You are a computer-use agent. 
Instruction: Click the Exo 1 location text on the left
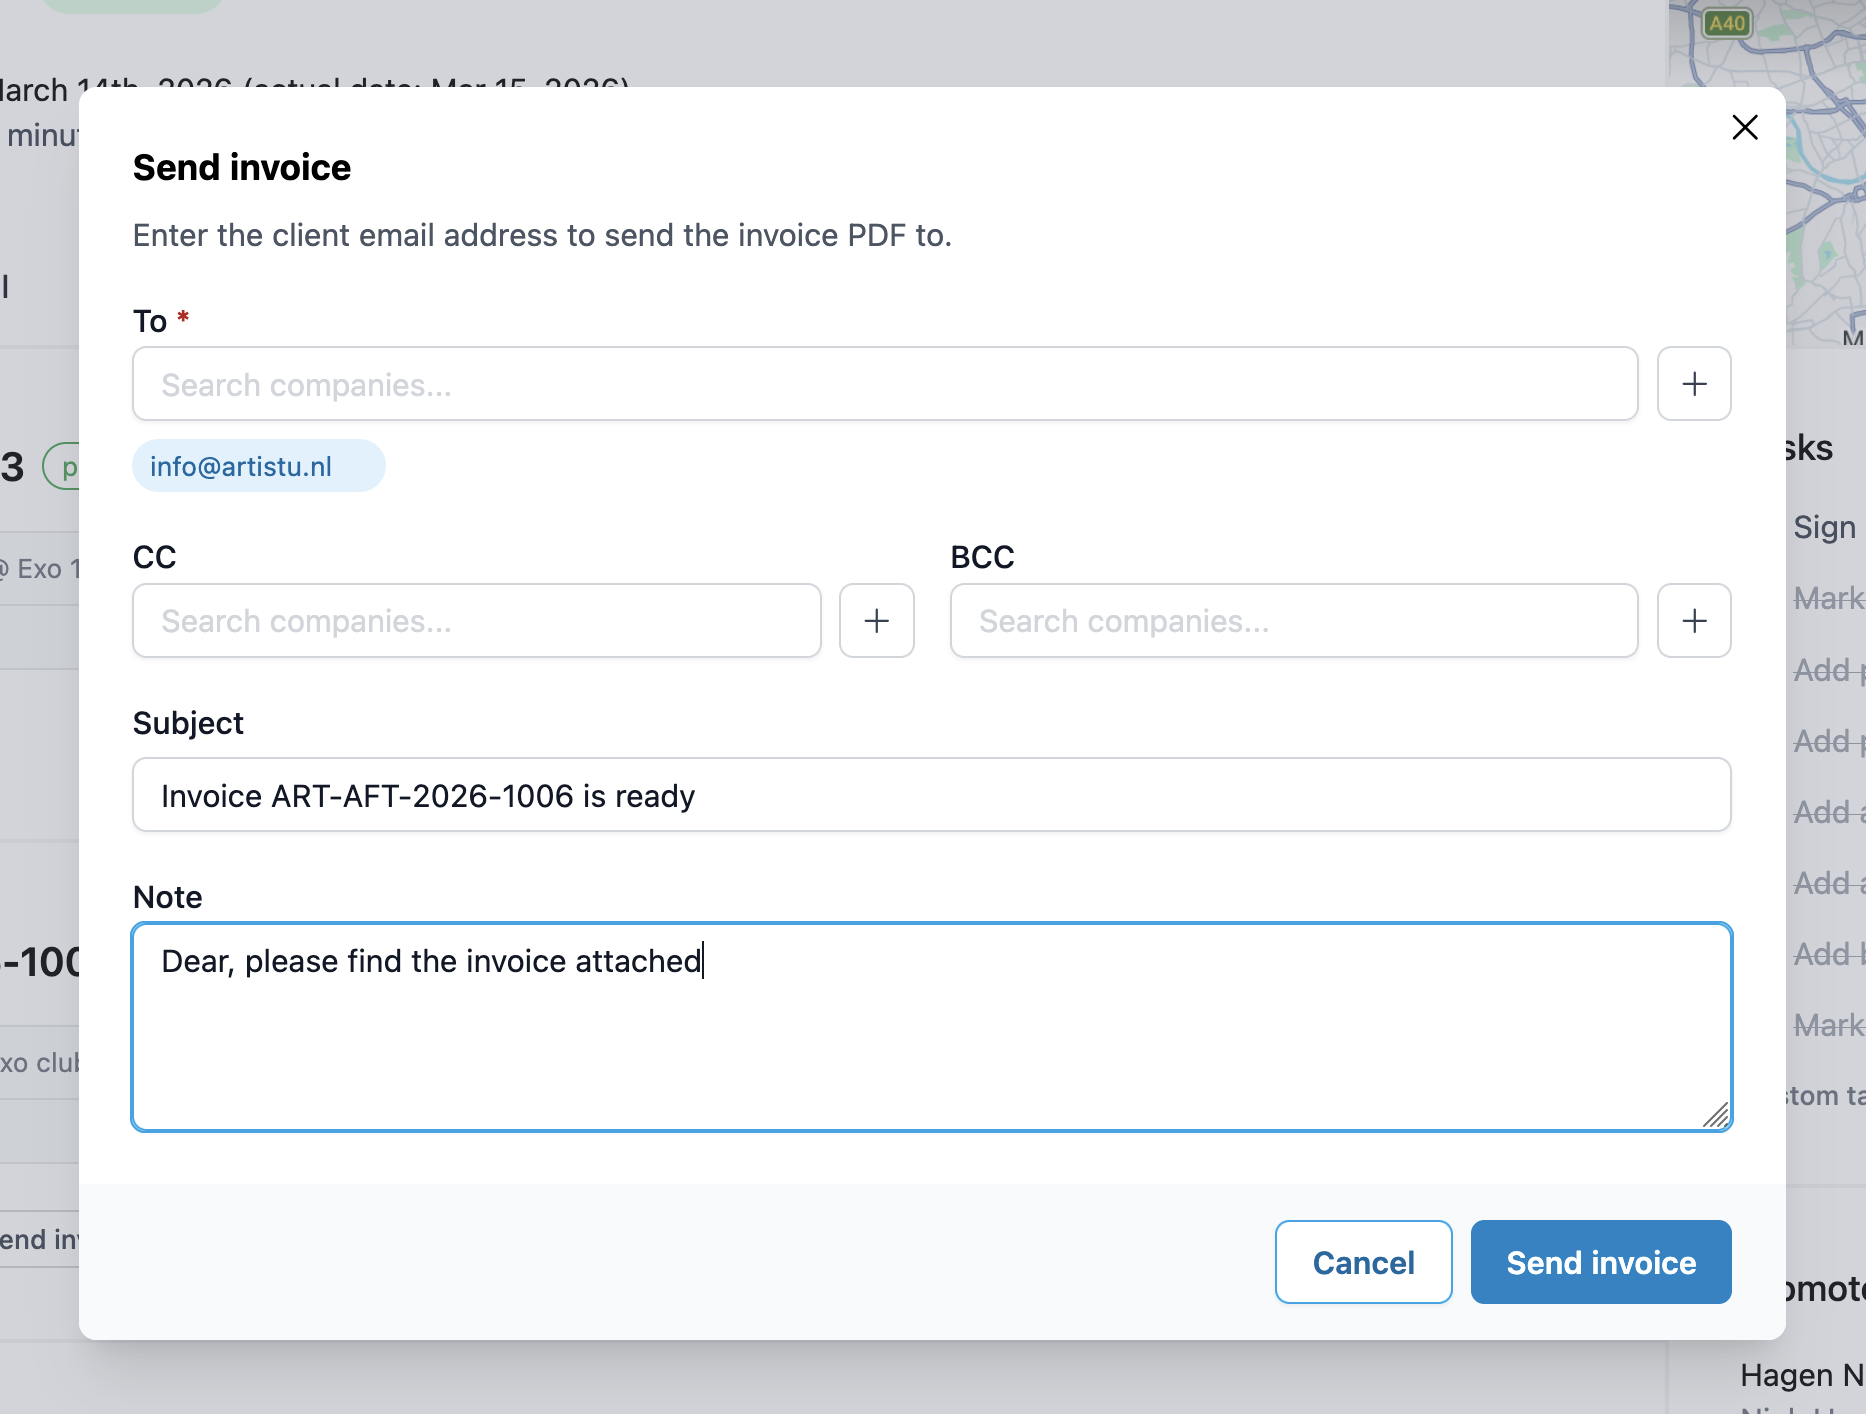click(x=40, y=569)
